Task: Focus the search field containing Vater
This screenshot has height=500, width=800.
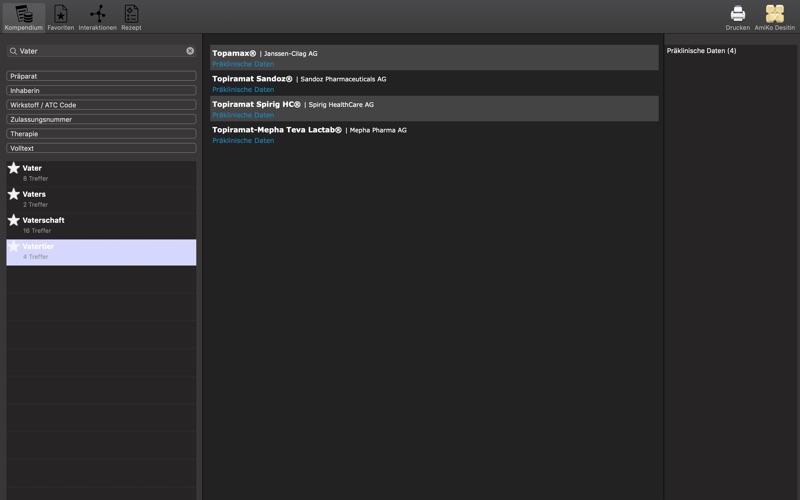Action: (x=101, y=51)
